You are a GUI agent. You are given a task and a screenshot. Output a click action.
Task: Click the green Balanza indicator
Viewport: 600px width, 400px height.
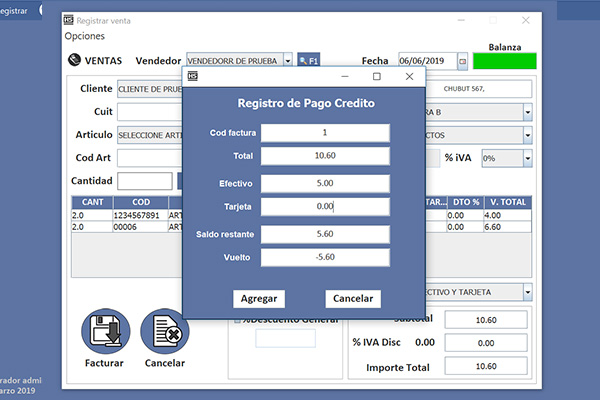[504, 62]
